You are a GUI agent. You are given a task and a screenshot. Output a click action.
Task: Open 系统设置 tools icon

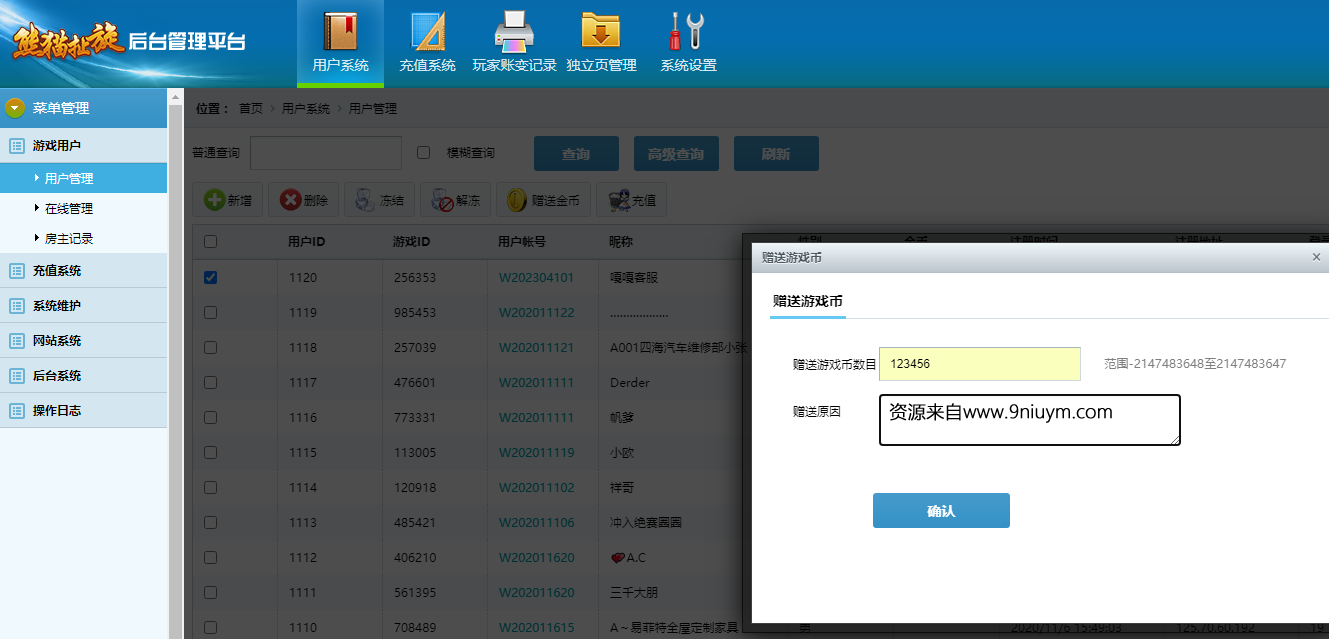pos(688,31)
